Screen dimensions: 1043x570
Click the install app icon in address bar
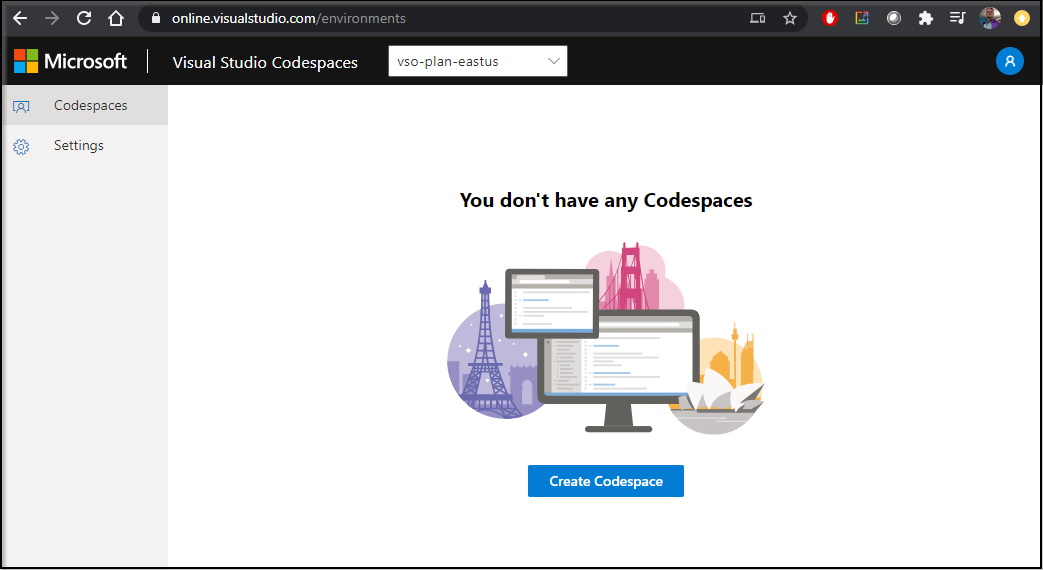[758, 18]
